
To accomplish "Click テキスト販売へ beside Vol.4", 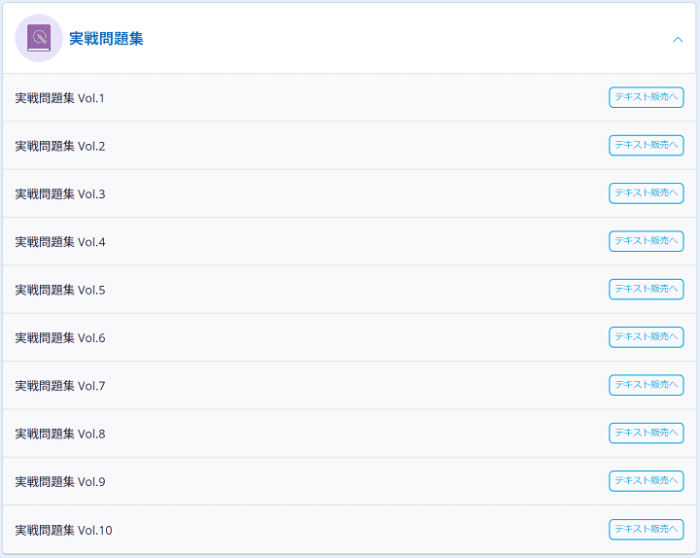I will pos(646,241).
